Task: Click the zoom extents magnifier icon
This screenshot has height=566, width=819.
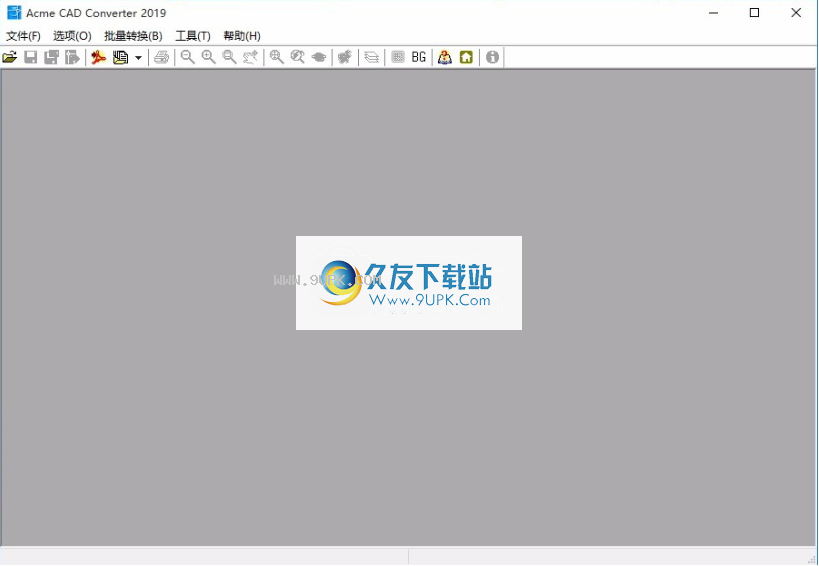Action: pos(277,57)
